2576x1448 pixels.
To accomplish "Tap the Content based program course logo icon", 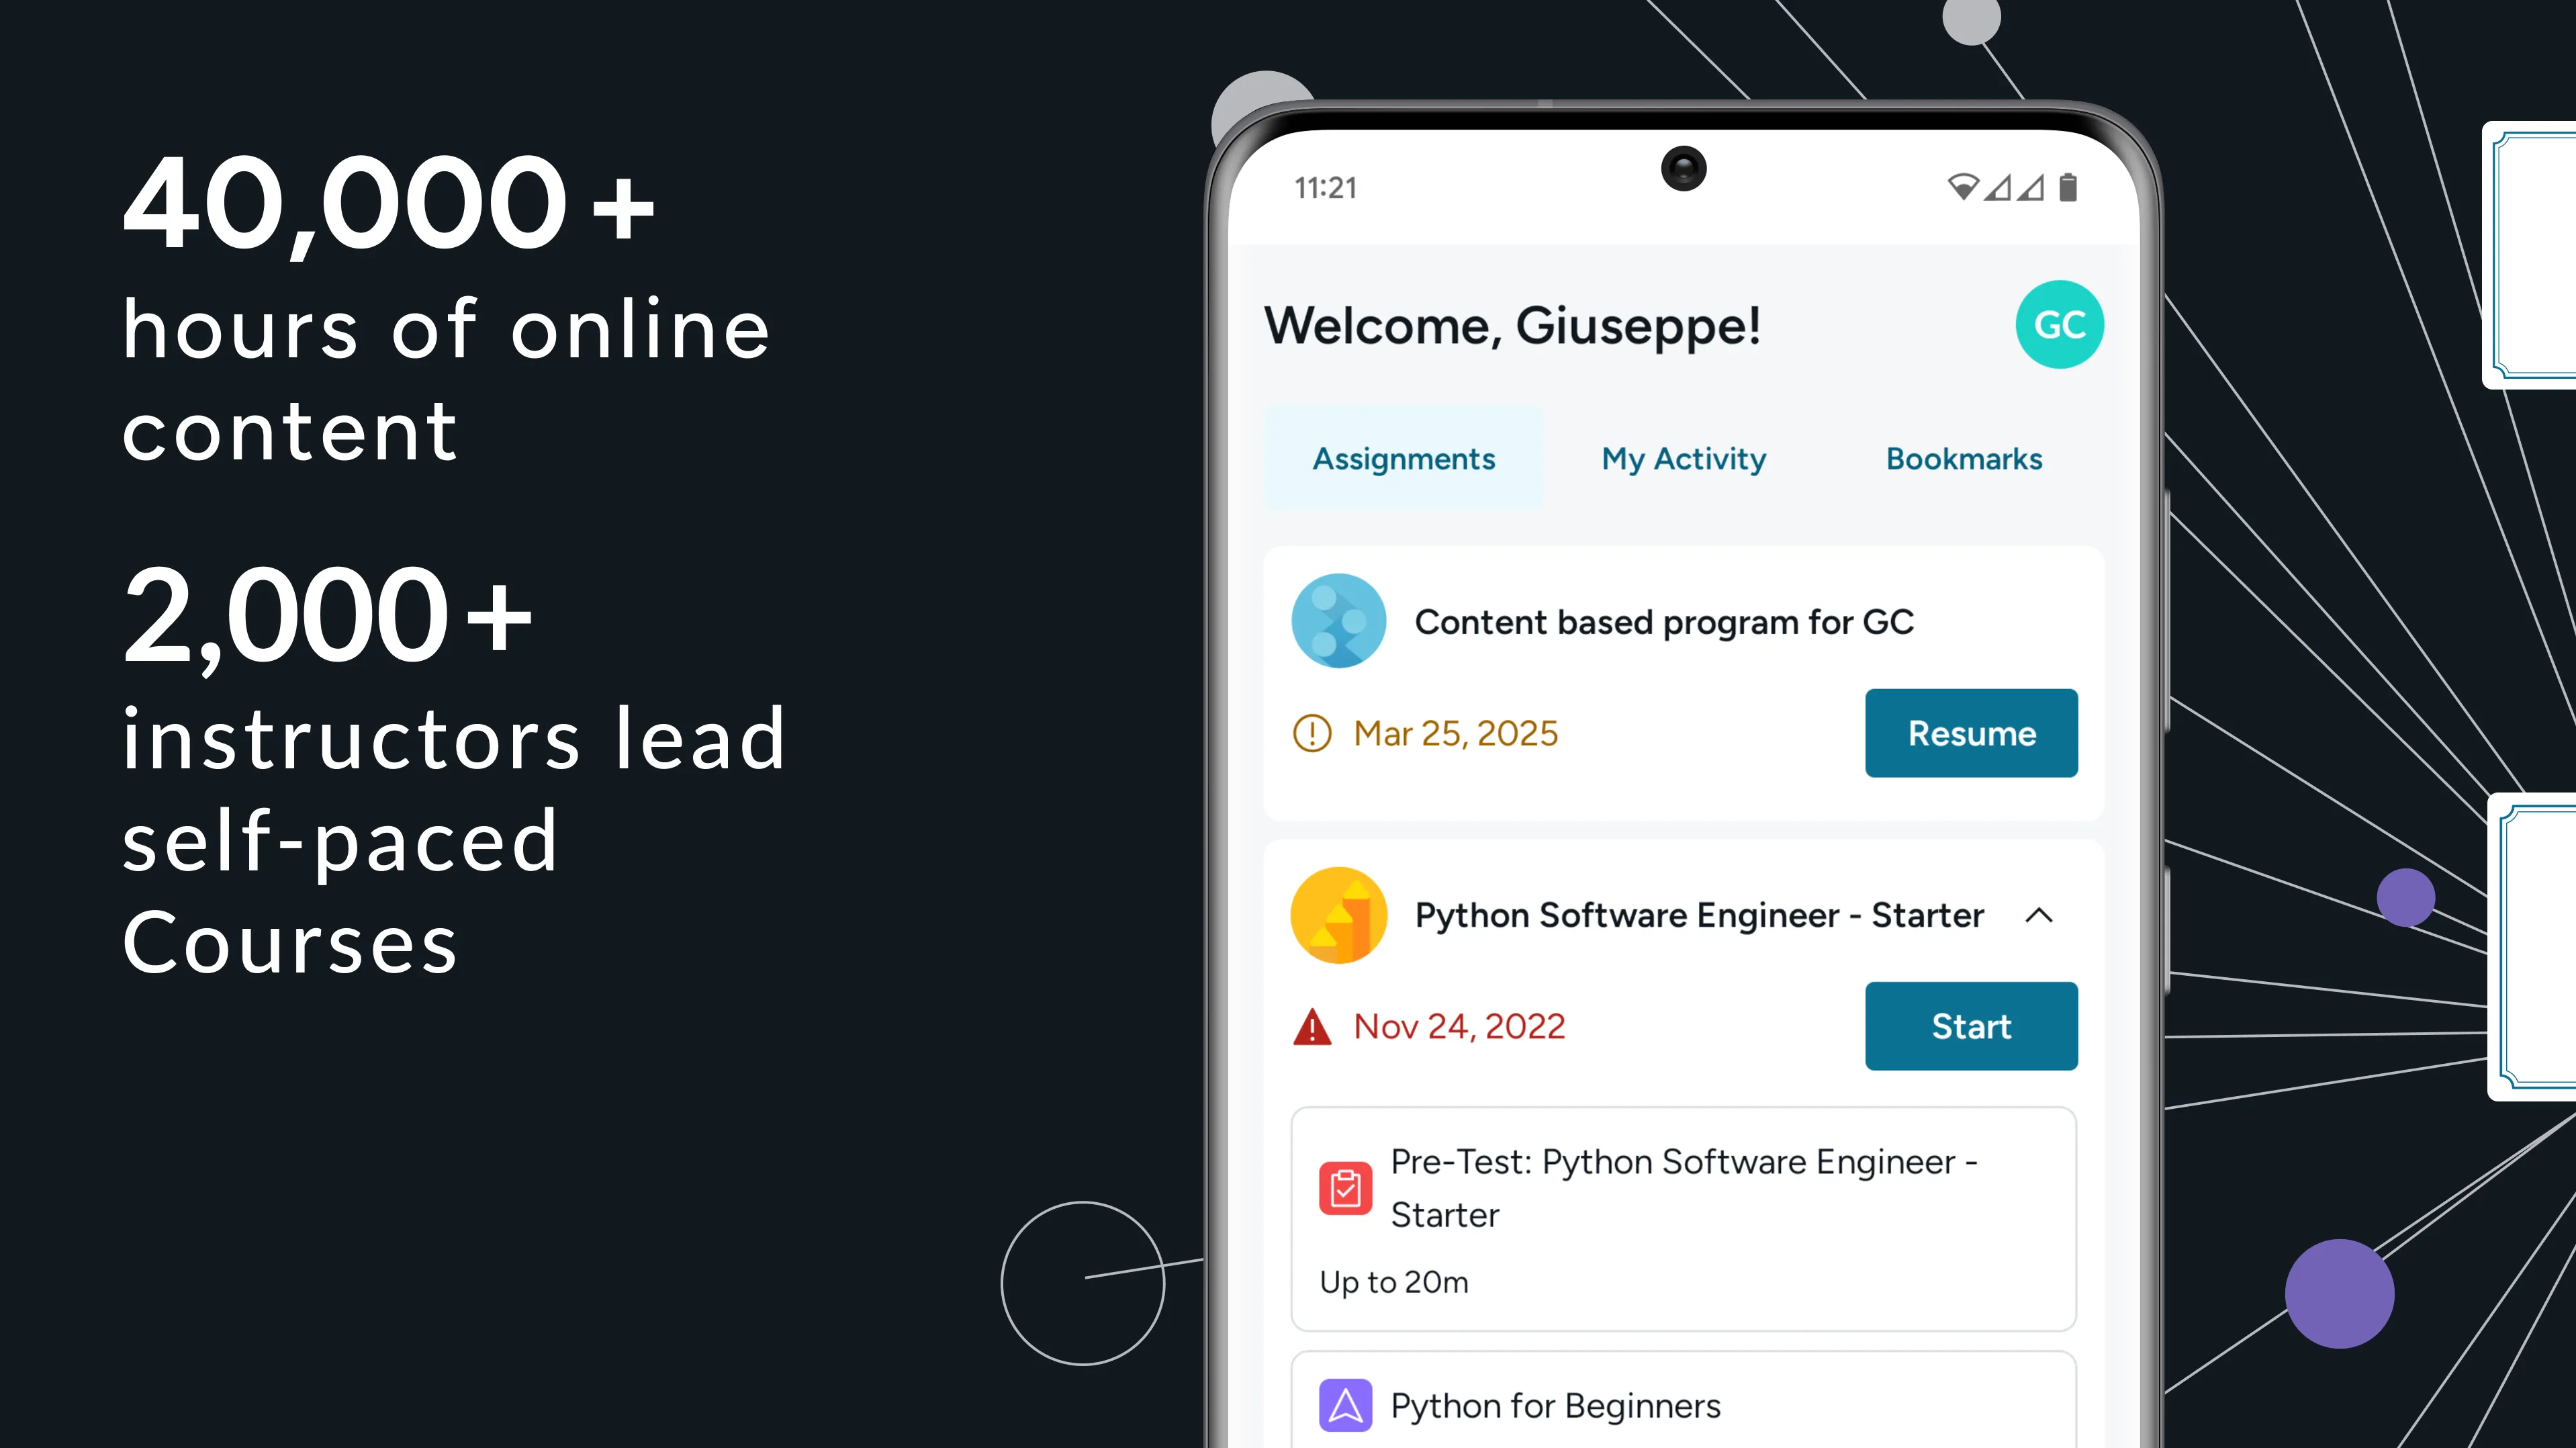I will (x=1338, y=621).
